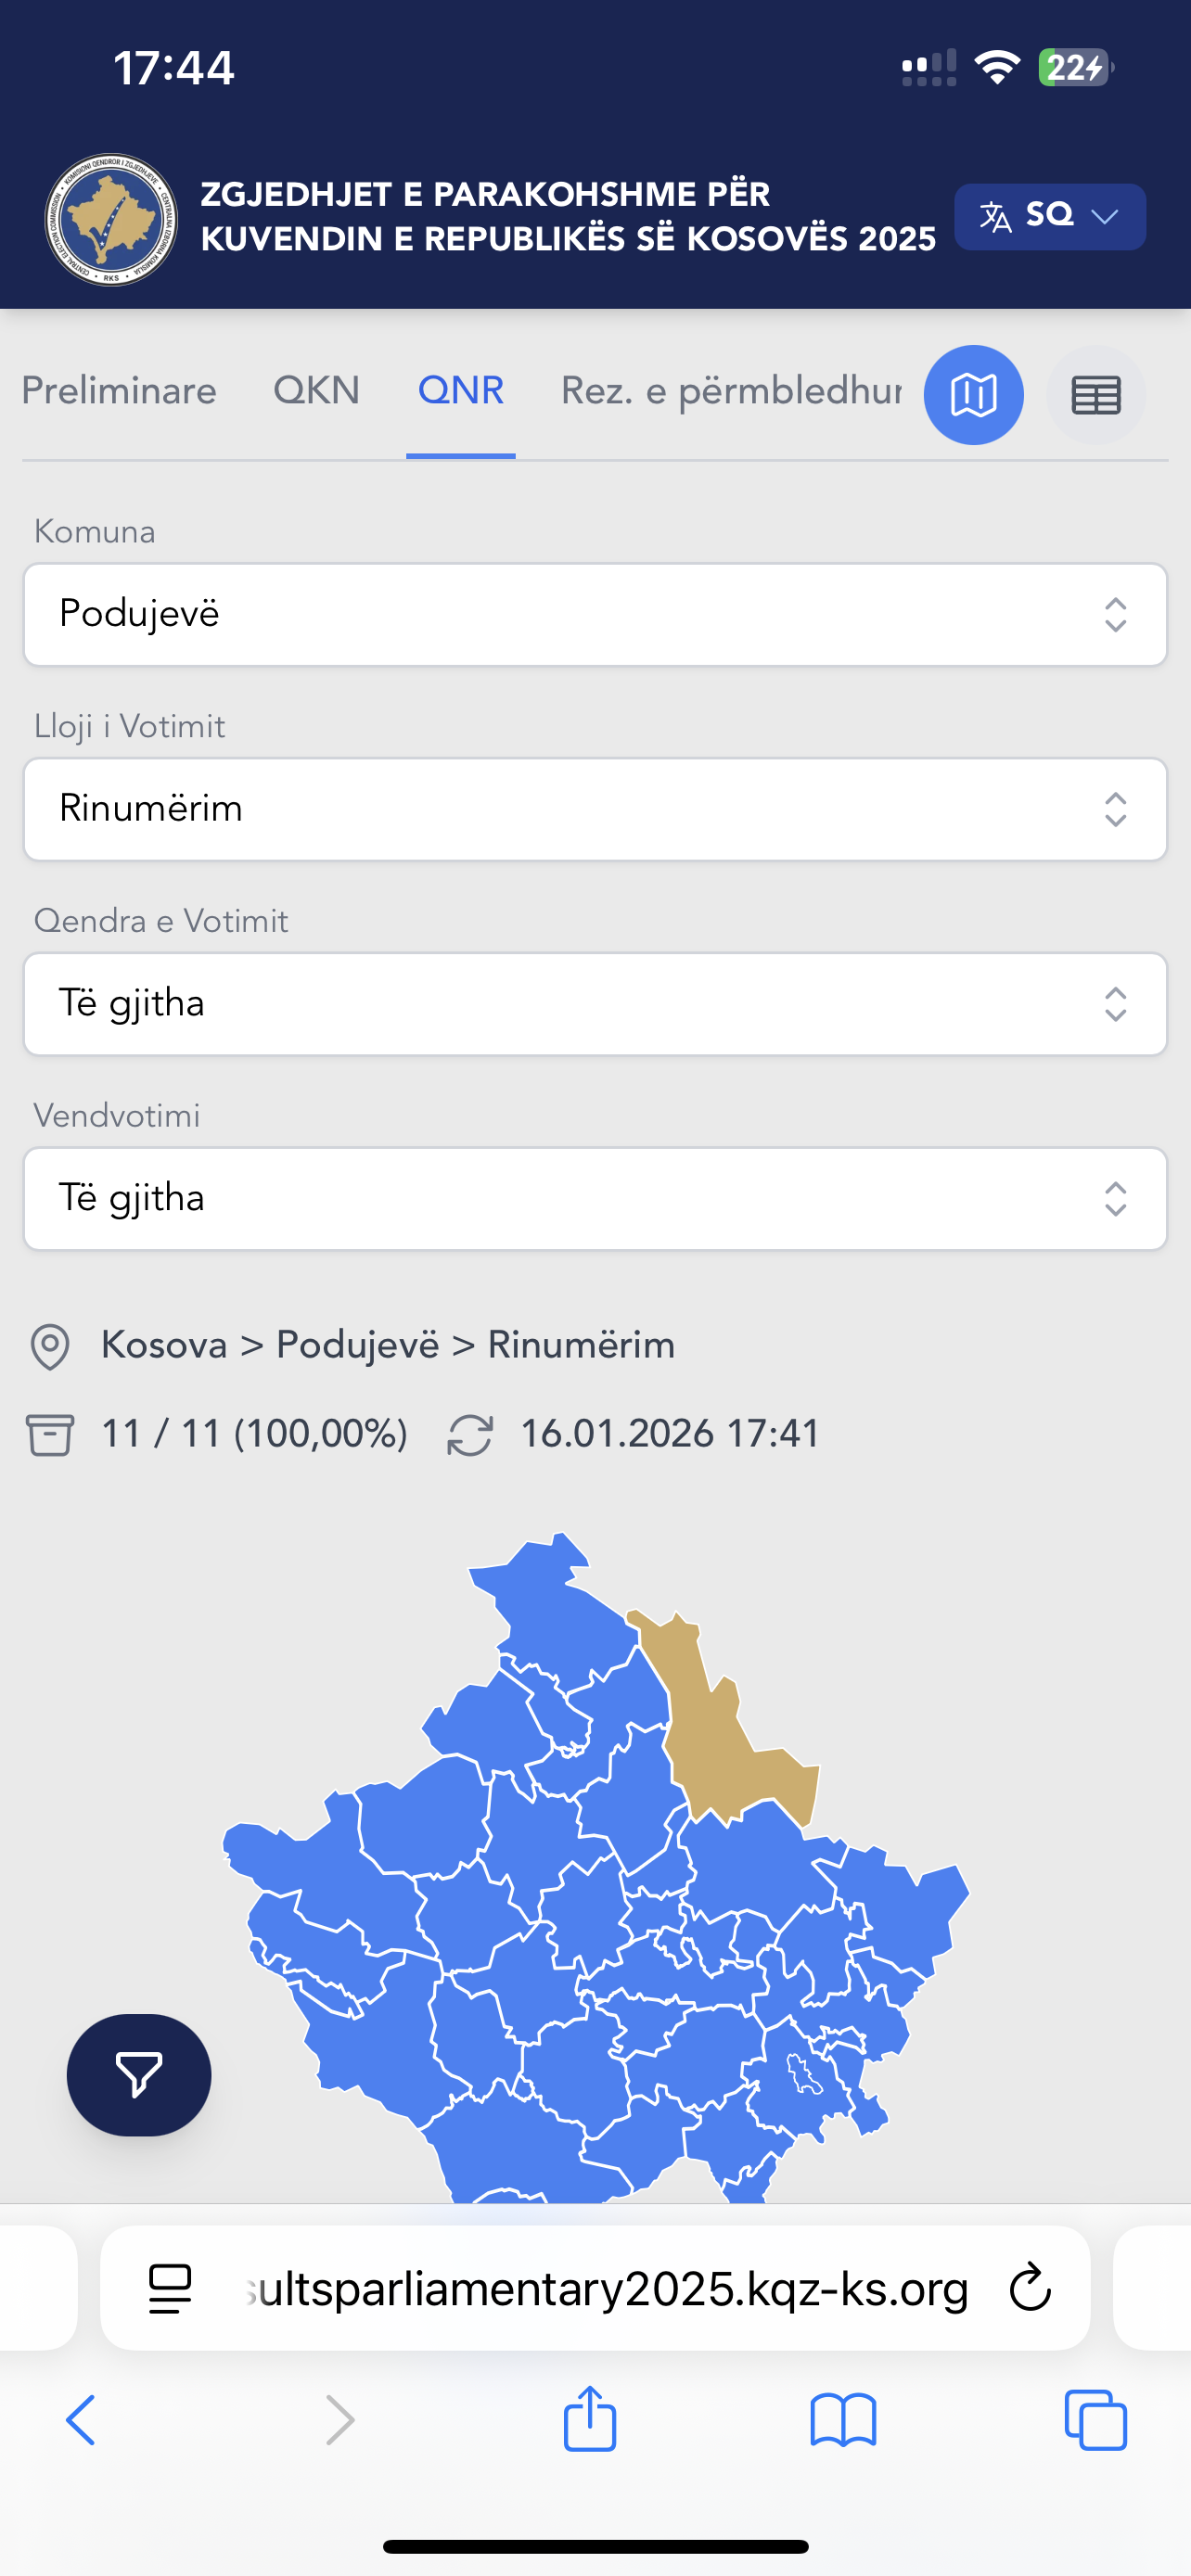This screenshot has width=1191, height=2576.
Task: Tap the floating filter funnel button
Action: (x=139, y=2074)
